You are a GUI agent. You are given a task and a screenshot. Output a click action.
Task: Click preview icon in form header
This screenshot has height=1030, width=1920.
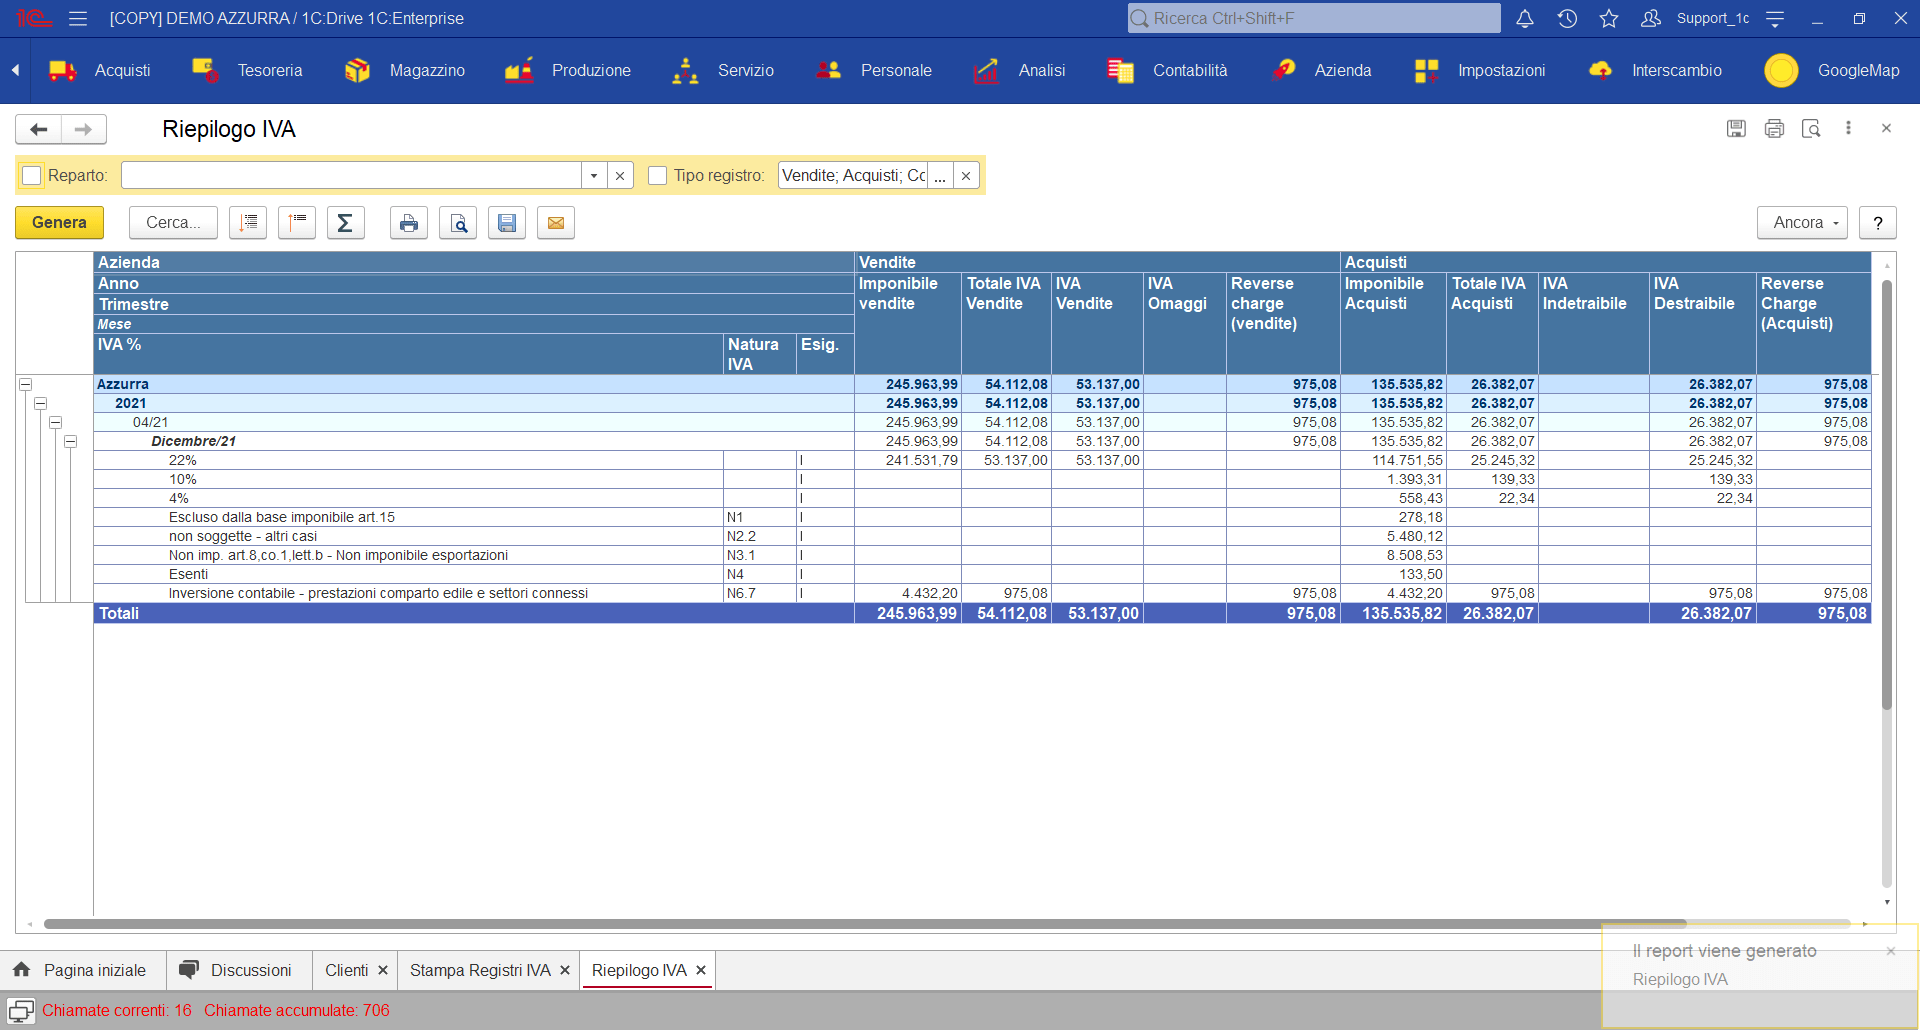point(1811,128)
